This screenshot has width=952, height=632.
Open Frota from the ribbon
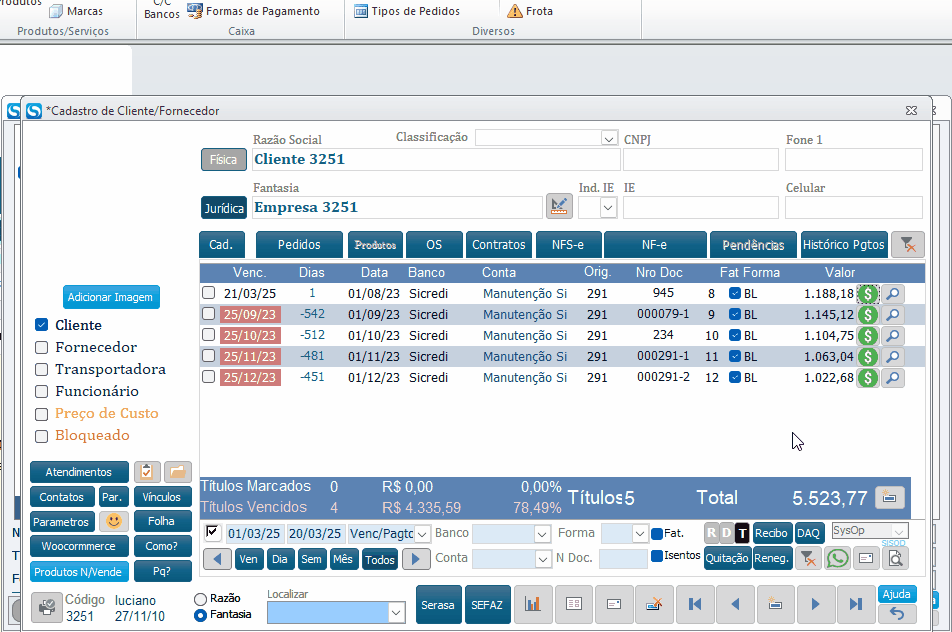pos(532,11)
